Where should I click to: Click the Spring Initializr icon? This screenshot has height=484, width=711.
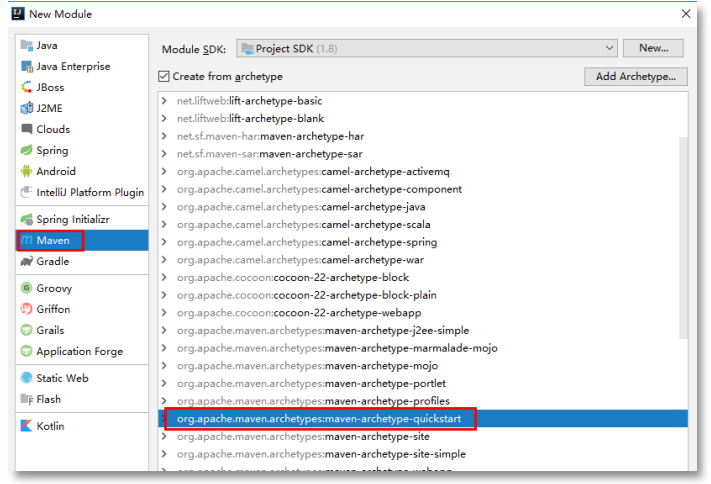[x=27, y=219]
